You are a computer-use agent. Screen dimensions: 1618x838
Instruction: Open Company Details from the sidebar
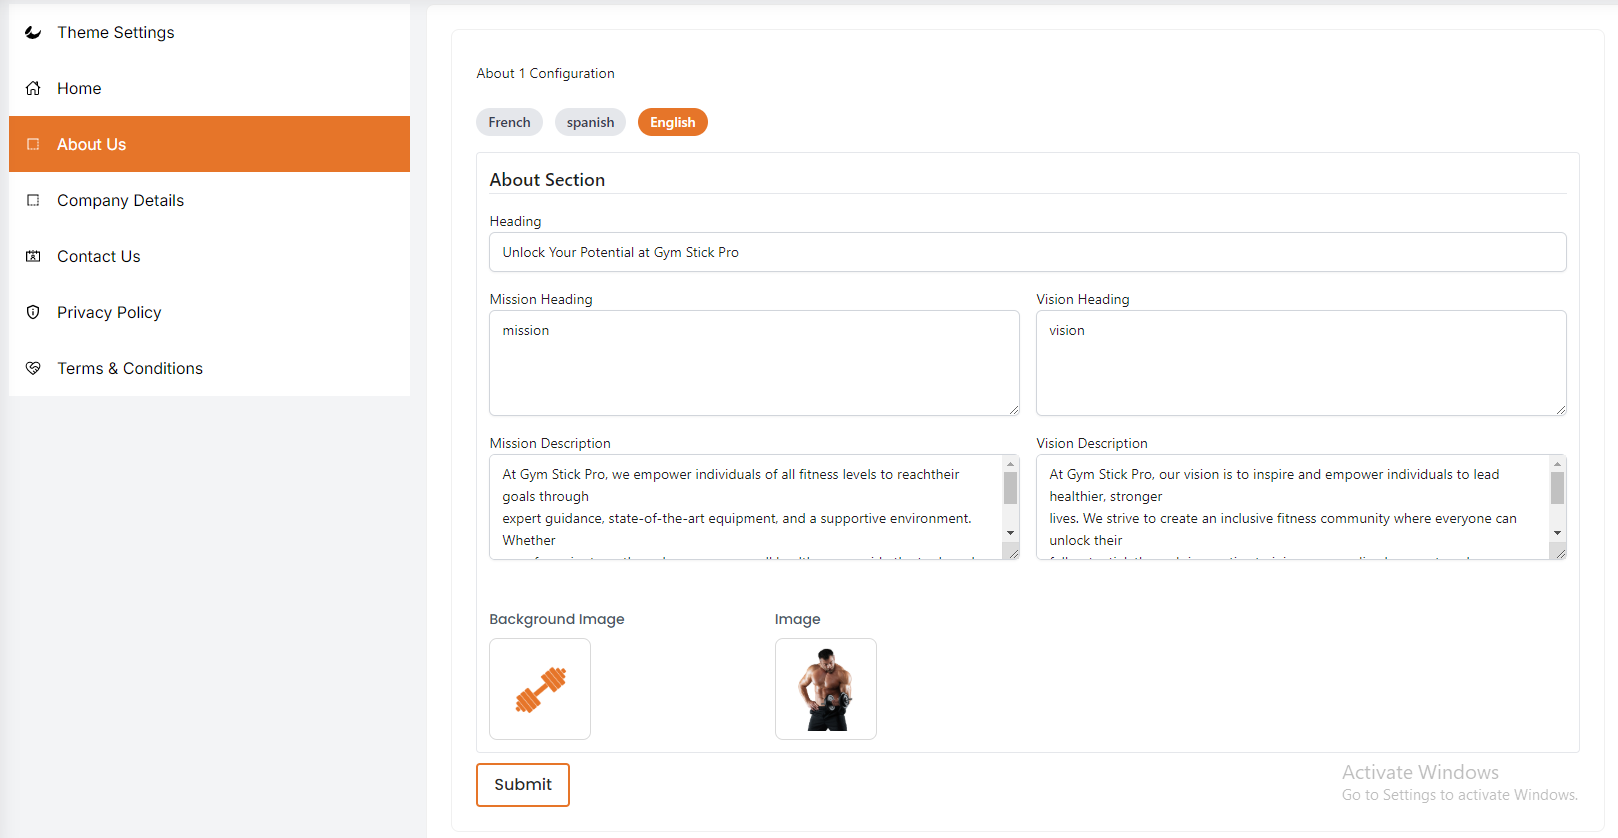120,200
